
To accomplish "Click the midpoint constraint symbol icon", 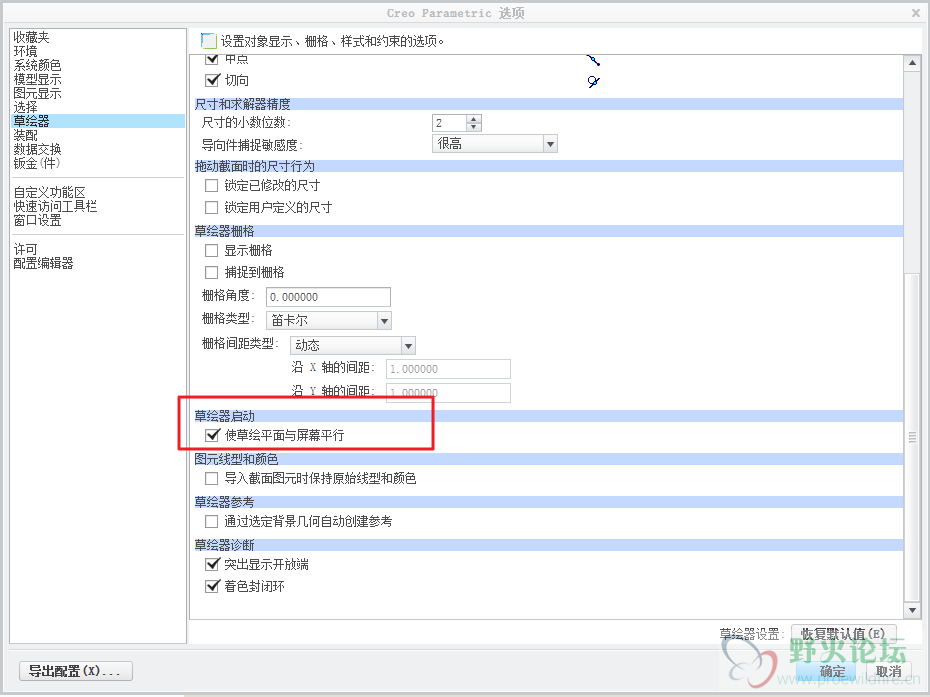I will click(x=594, y=60).
